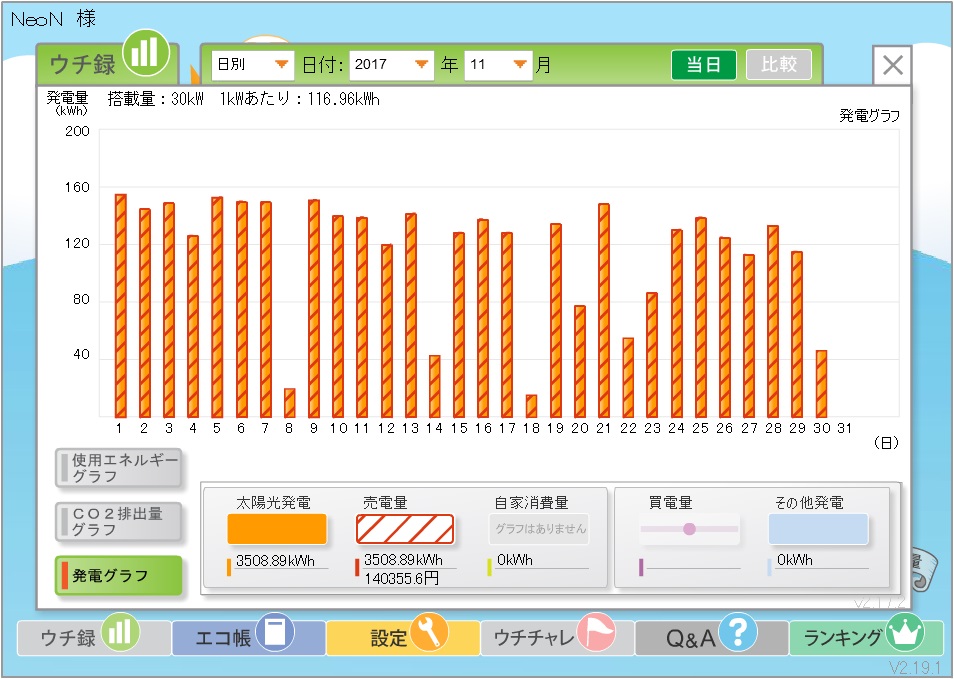Click the 発電量 (kWh) axis label
The width and height of the screenshot is (954, 679).
point(68,103)
